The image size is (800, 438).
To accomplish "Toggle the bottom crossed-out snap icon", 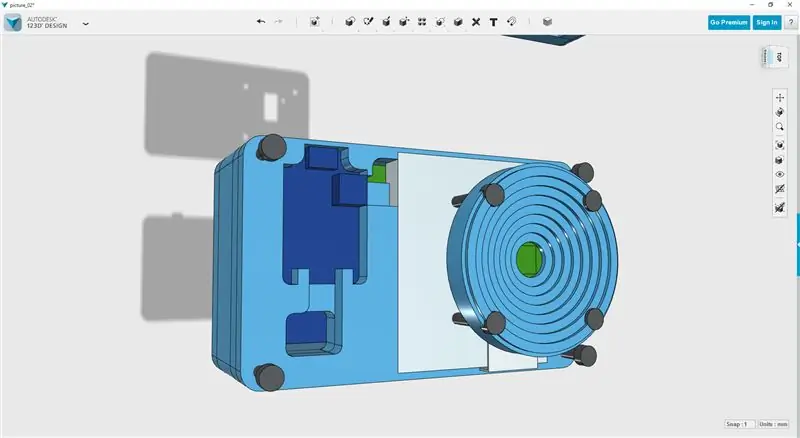I will tap(780, 208).
